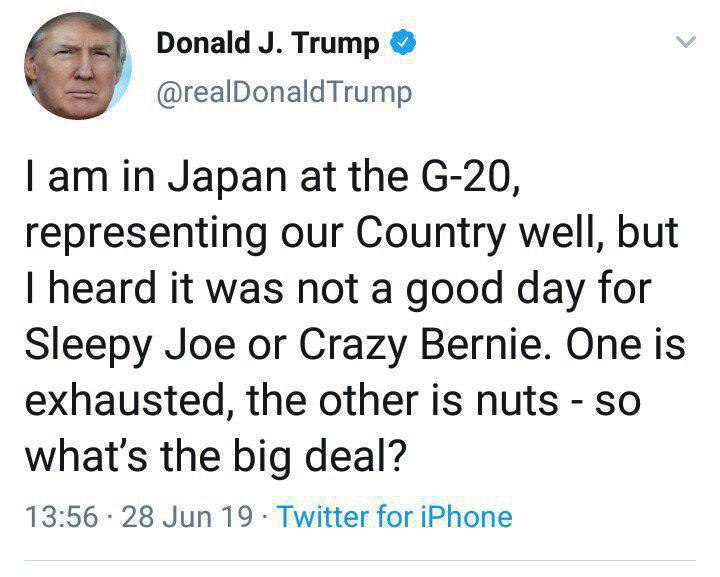Click the "Twitter for iPhone" source link
The height and width of the screenshot is (577, 720).
pos(393,517)
